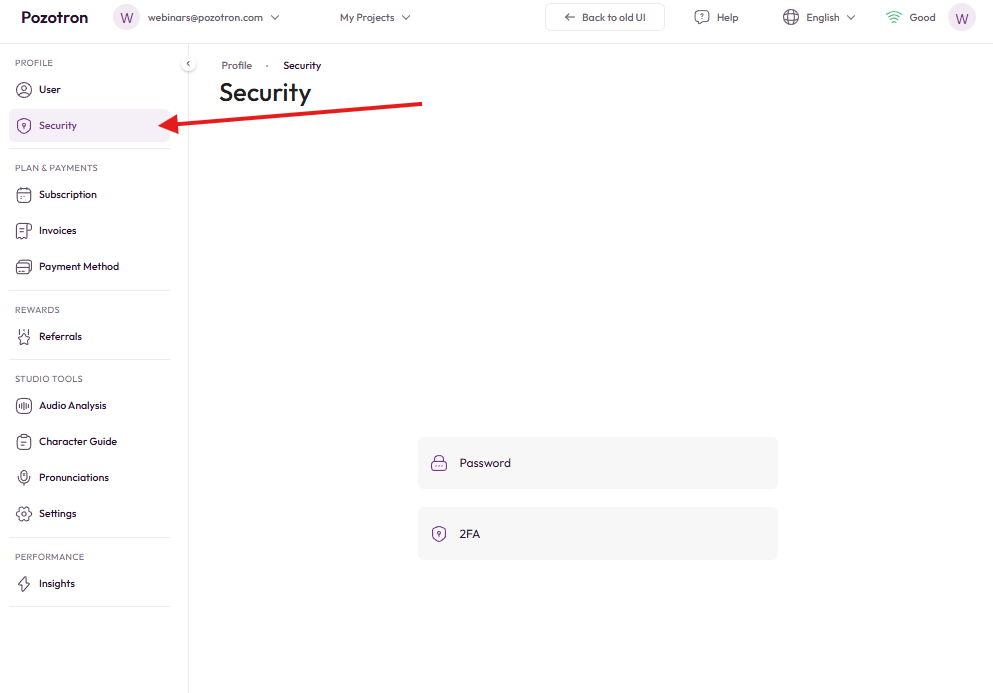Click the Invoices receipt icon
Screen dimensions: 993x693
point(24,231)
